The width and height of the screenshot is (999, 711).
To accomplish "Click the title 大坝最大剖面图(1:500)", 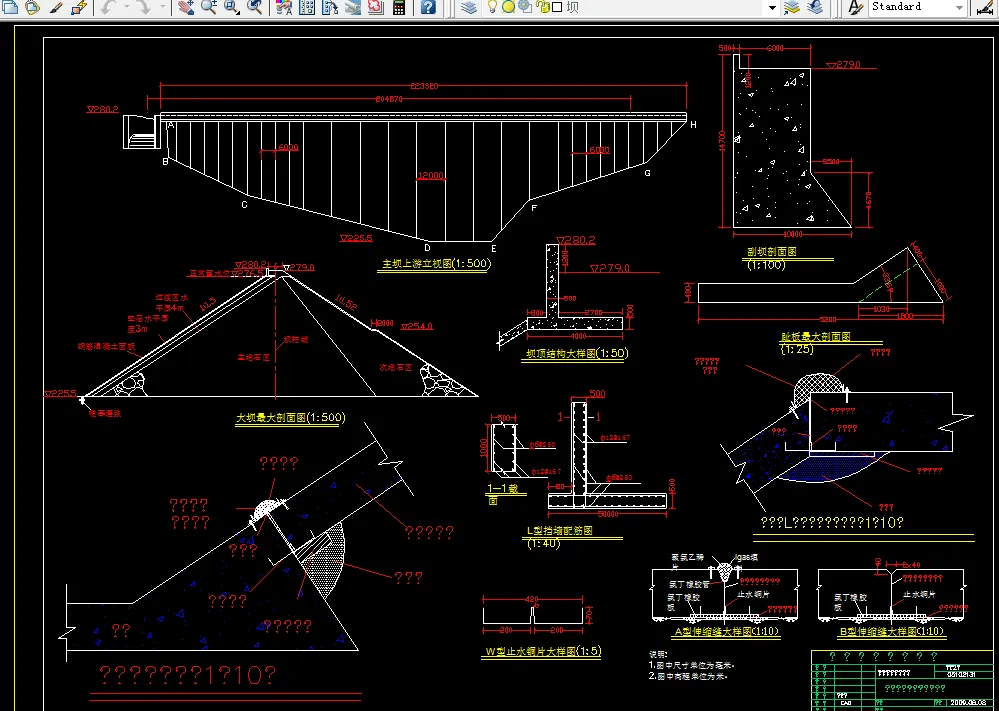I will click(291, 418).
